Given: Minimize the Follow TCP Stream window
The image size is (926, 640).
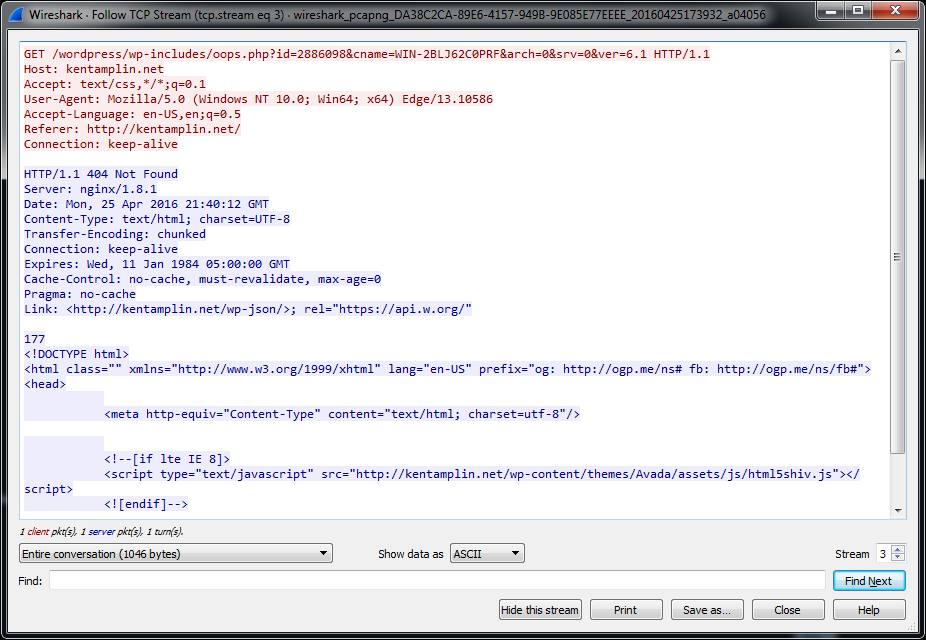Looking at the screenshot, I should tap(828, 12).
